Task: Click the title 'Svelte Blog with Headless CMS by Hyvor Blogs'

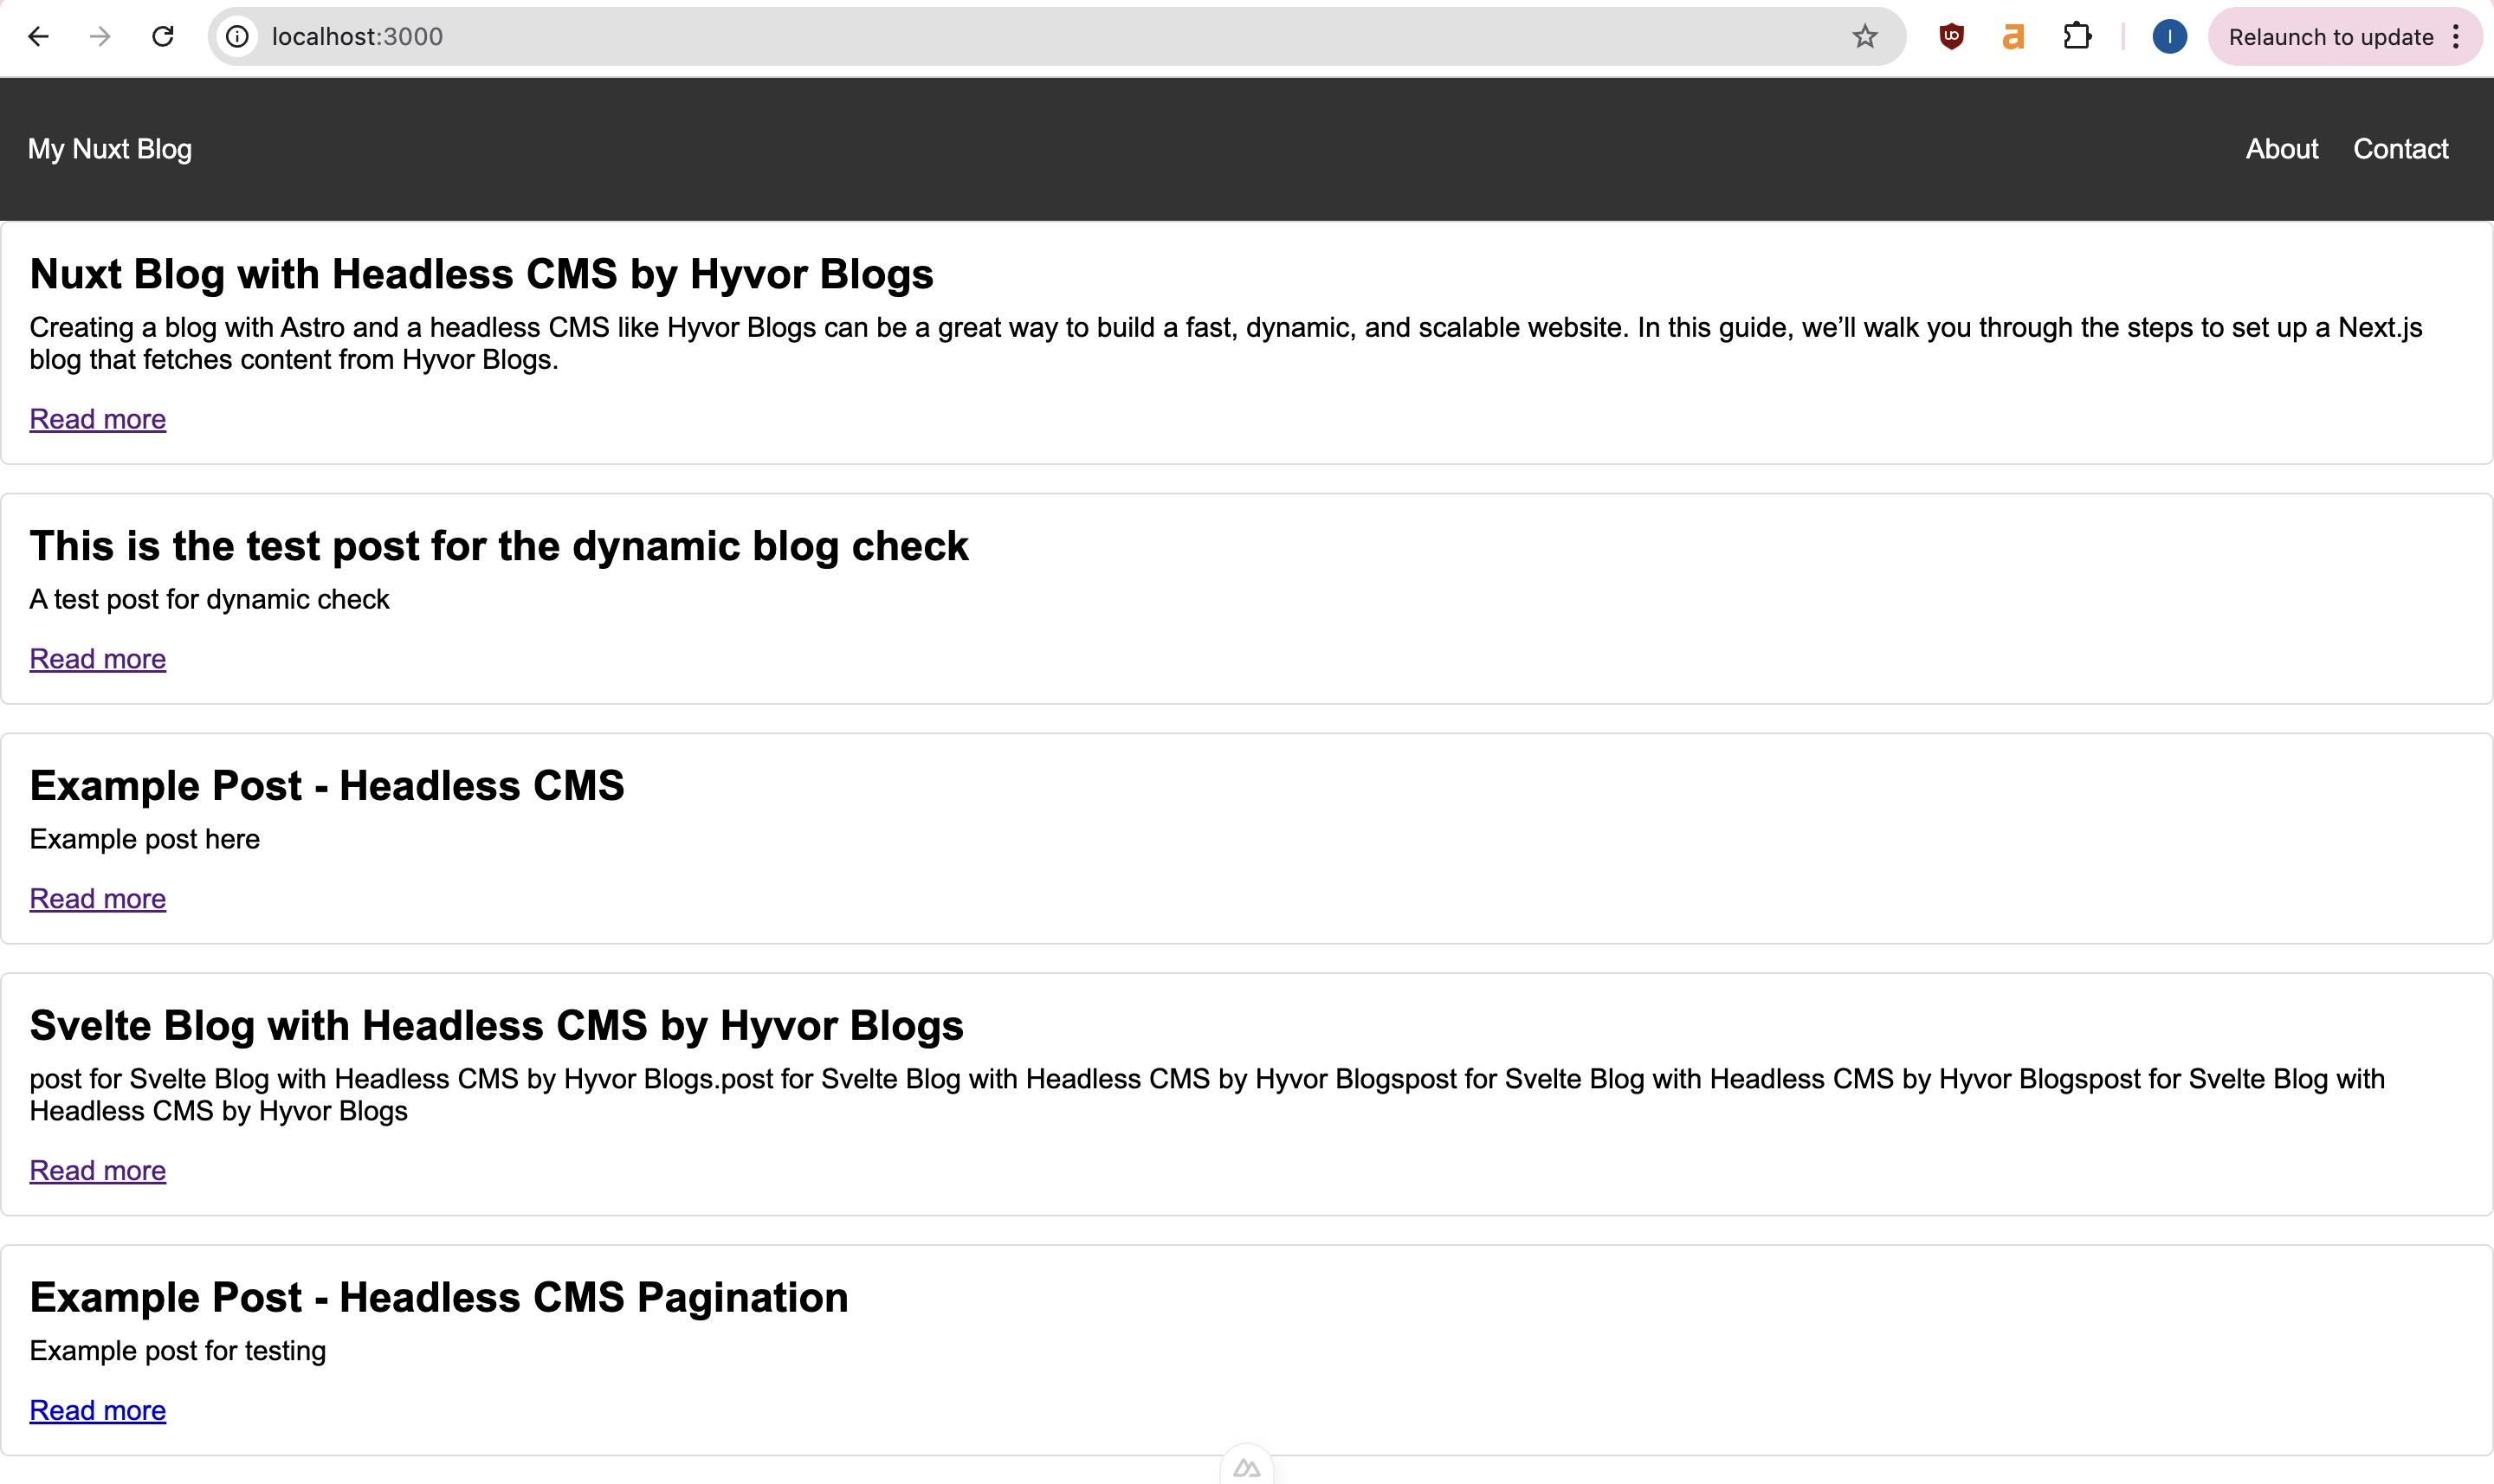Action: point(496,1026)
